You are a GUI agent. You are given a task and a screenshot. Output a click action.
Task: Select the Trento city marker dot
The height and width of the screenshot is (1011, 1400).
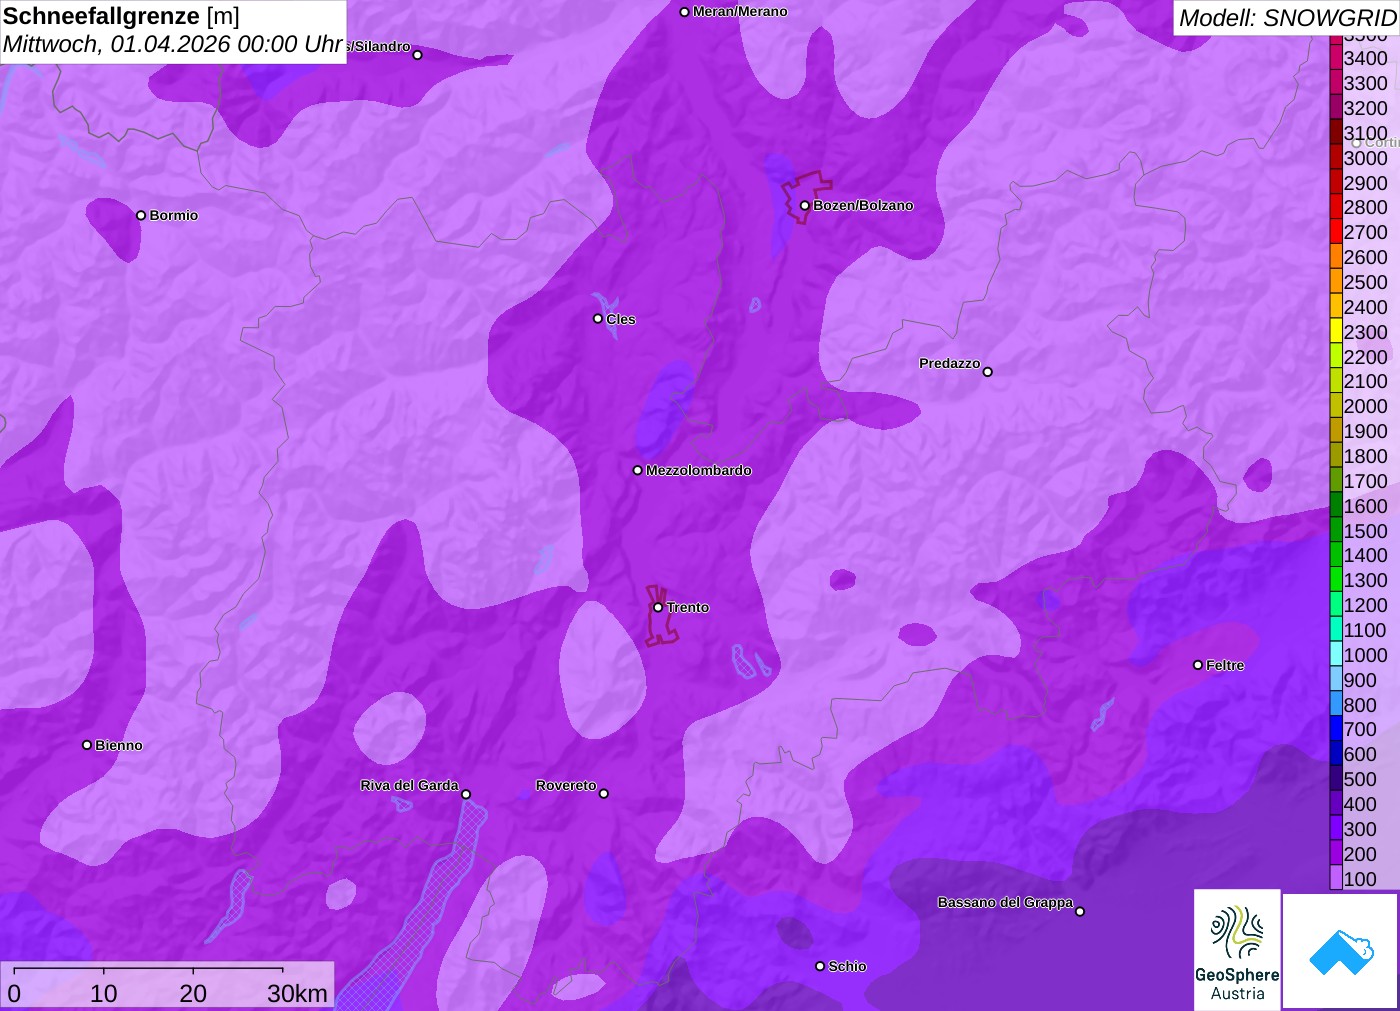click(658, 607)
